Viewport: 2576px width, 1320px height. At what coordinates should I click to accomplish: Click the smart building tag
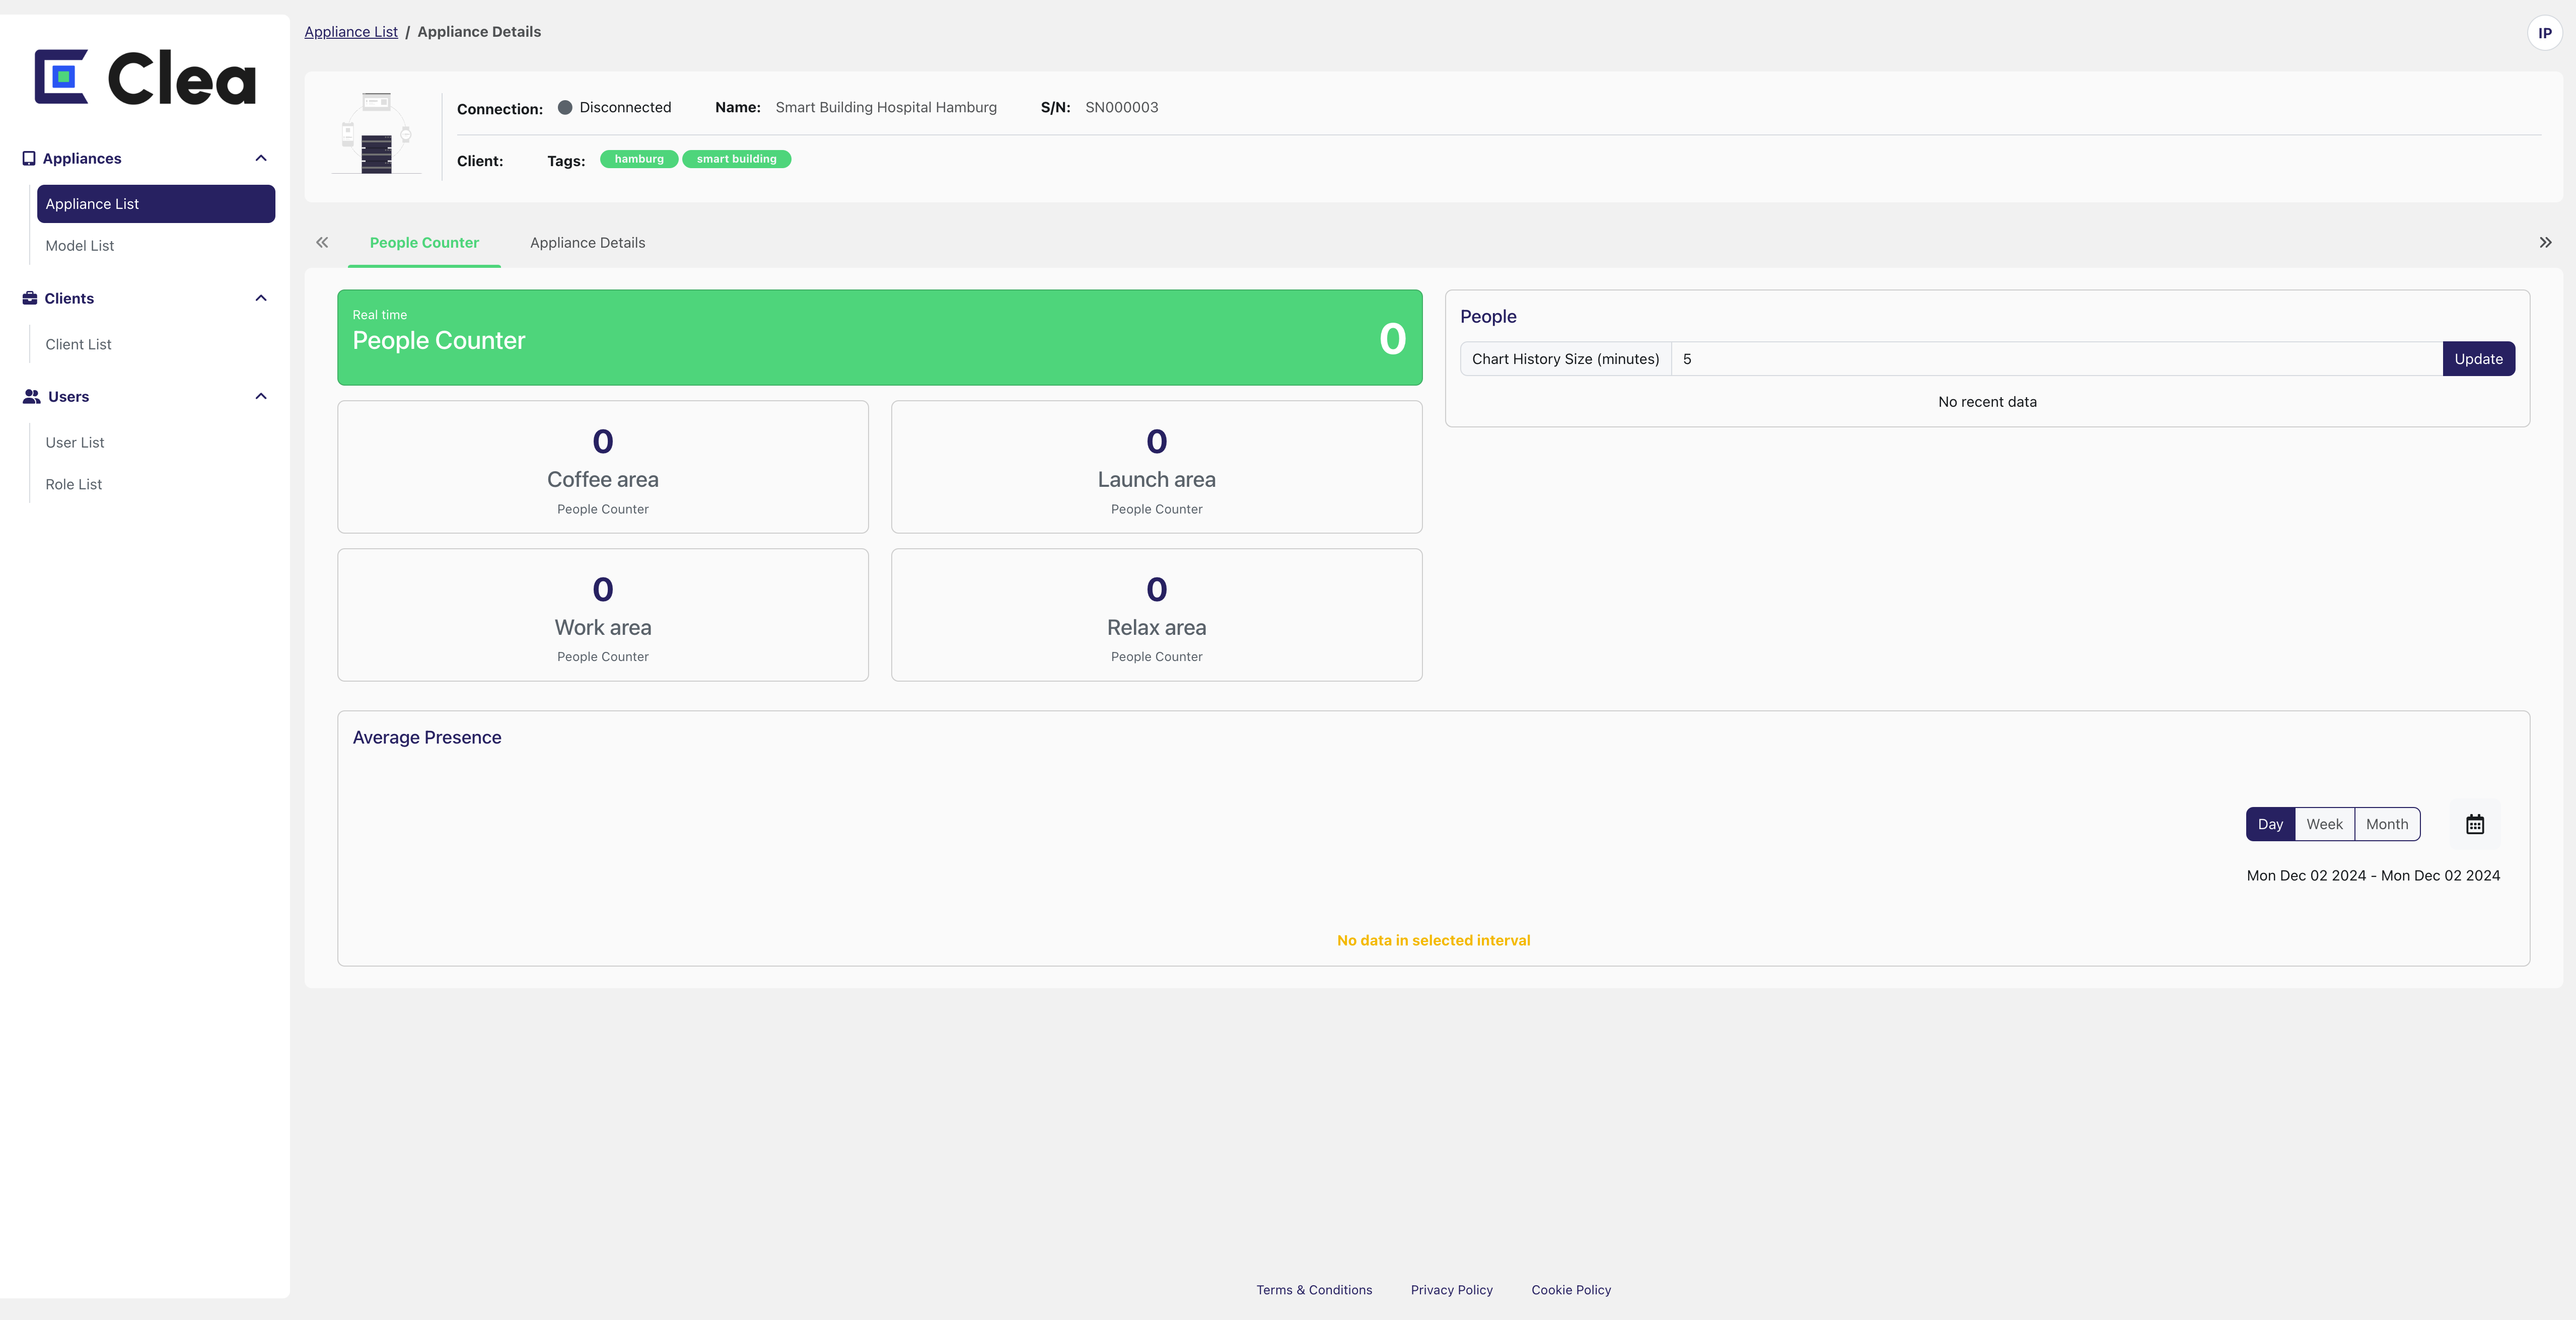(736, 159)
